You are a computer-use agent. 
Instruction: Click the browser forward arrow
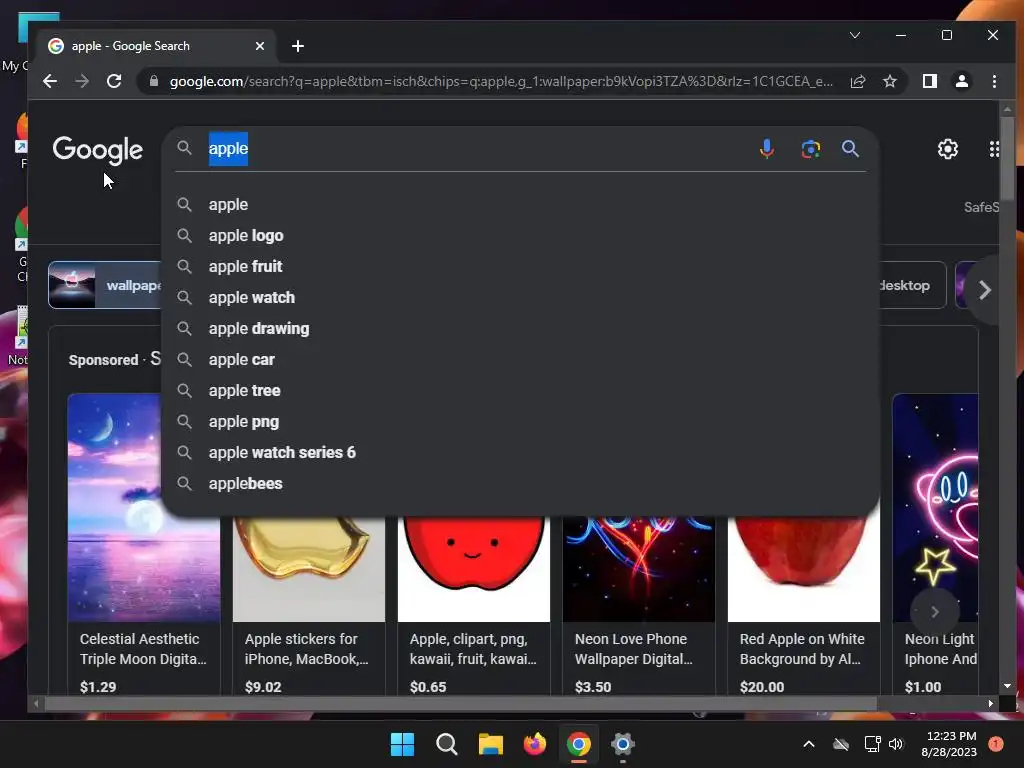coord(82,81)
